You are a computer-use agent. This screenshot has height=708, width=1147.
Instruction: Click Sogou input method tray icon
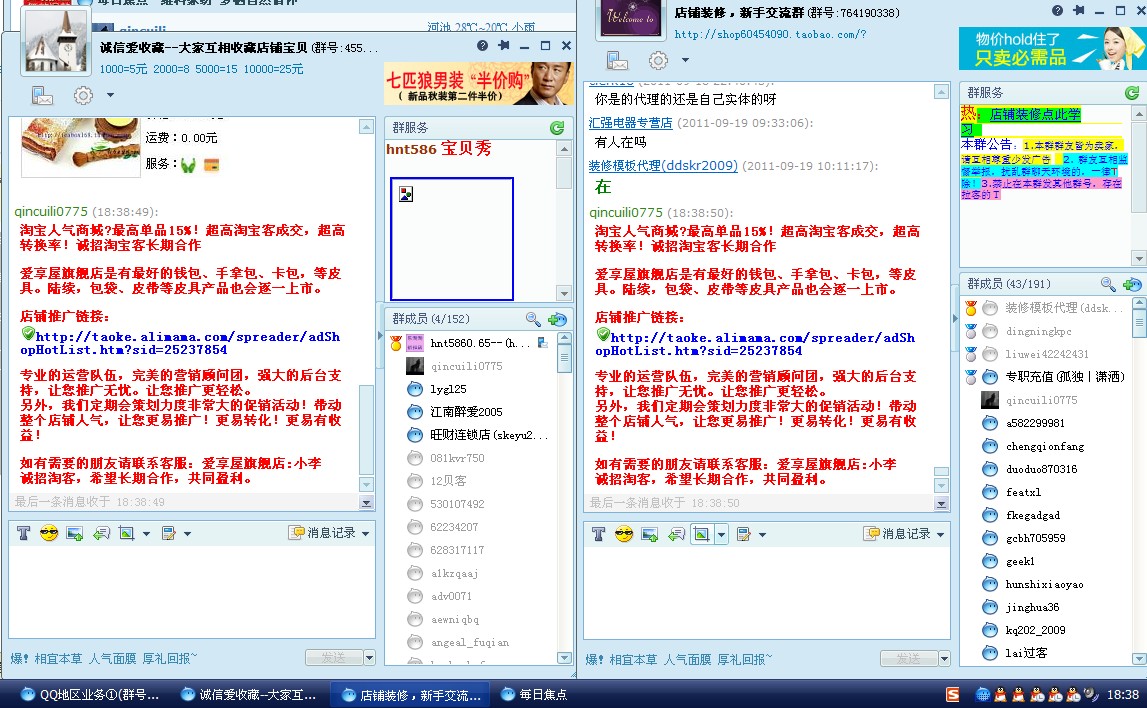tap(952, 694)
